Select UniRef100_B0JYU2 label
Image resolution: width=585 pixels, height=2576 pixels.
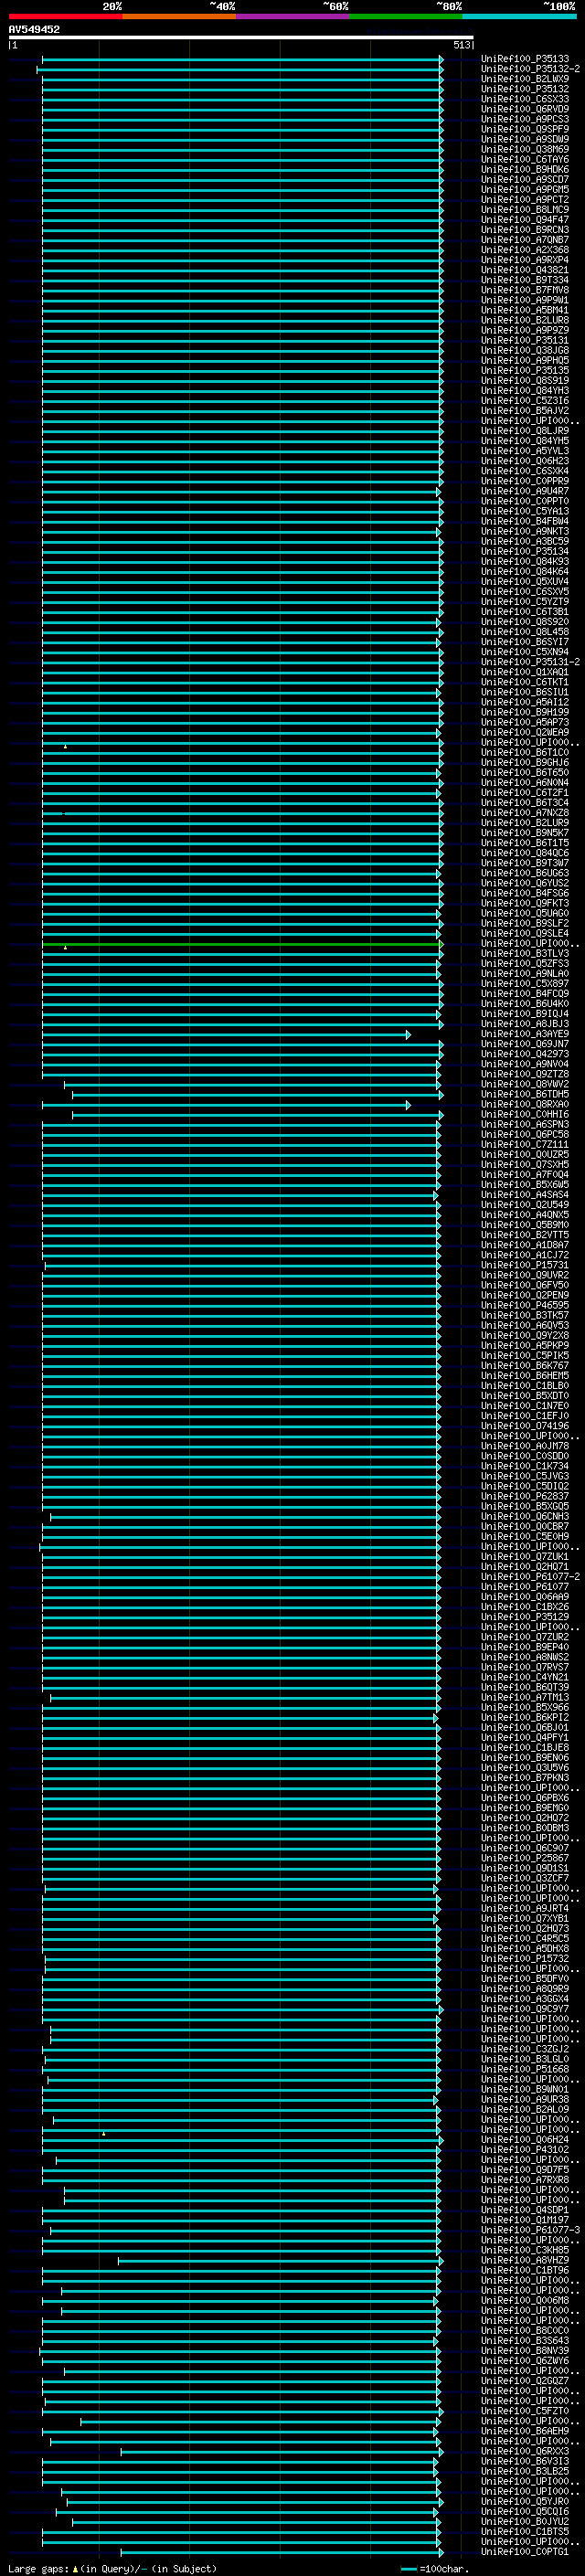coord(525,2522)
